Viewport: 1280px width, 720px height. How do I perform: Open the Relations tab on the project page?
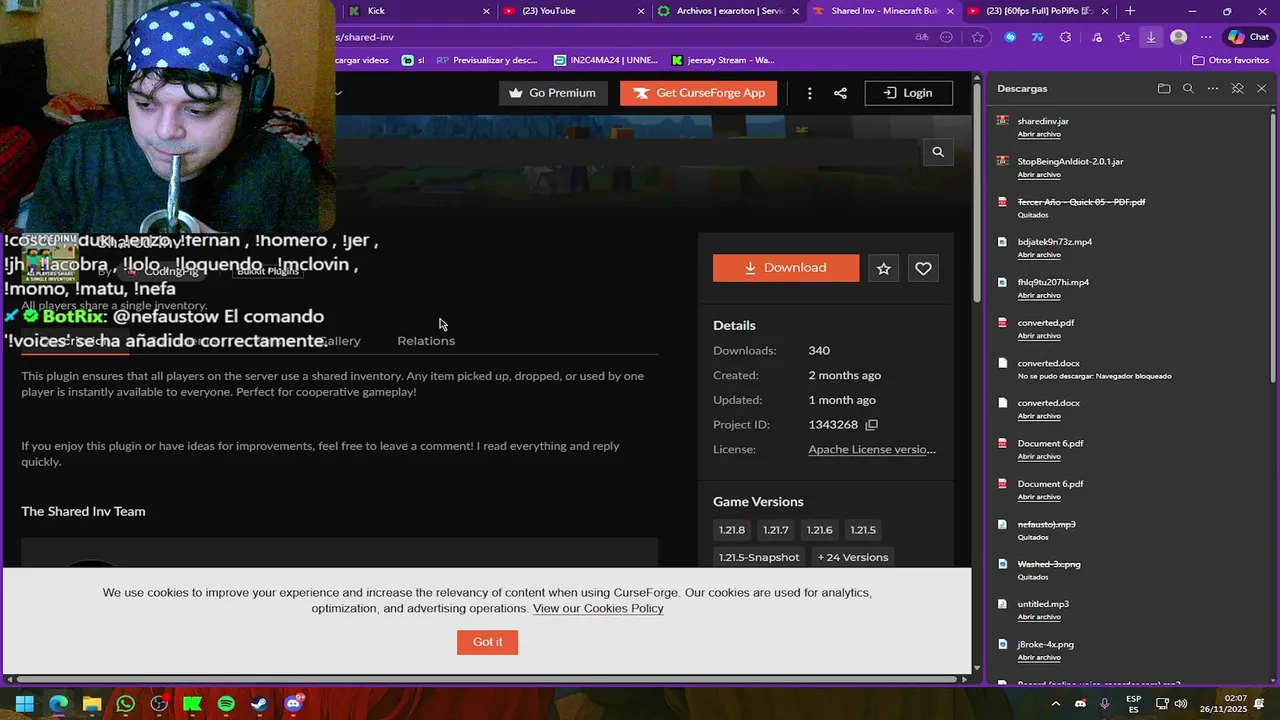426,341
